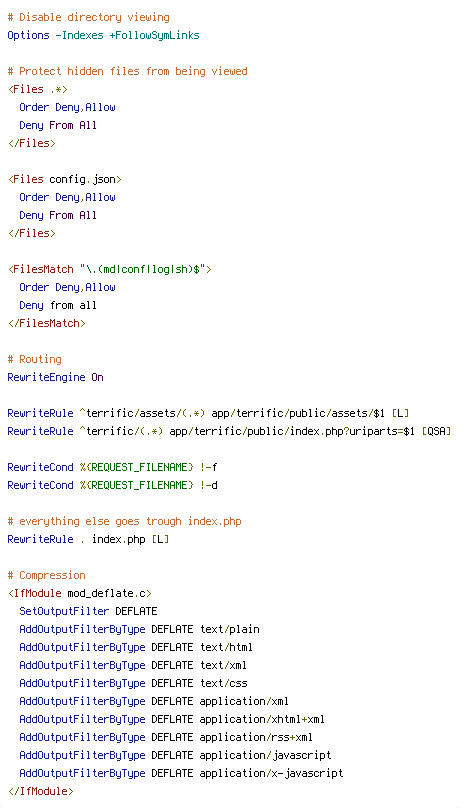The image size is (460, 808).
Task: Click the SetOutputFilter DEFLATE line
Action: (88, 611)
